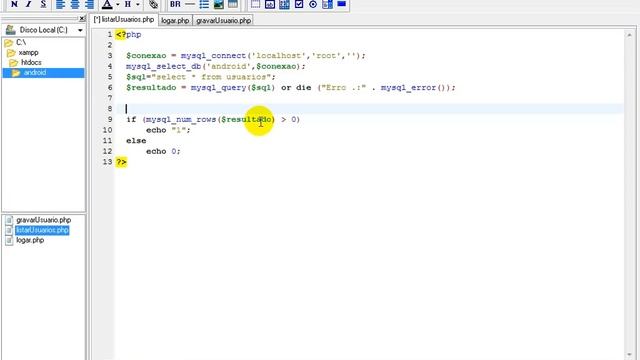
Task: Insert a line break with BR icon
Action: (x=175, y=4)
